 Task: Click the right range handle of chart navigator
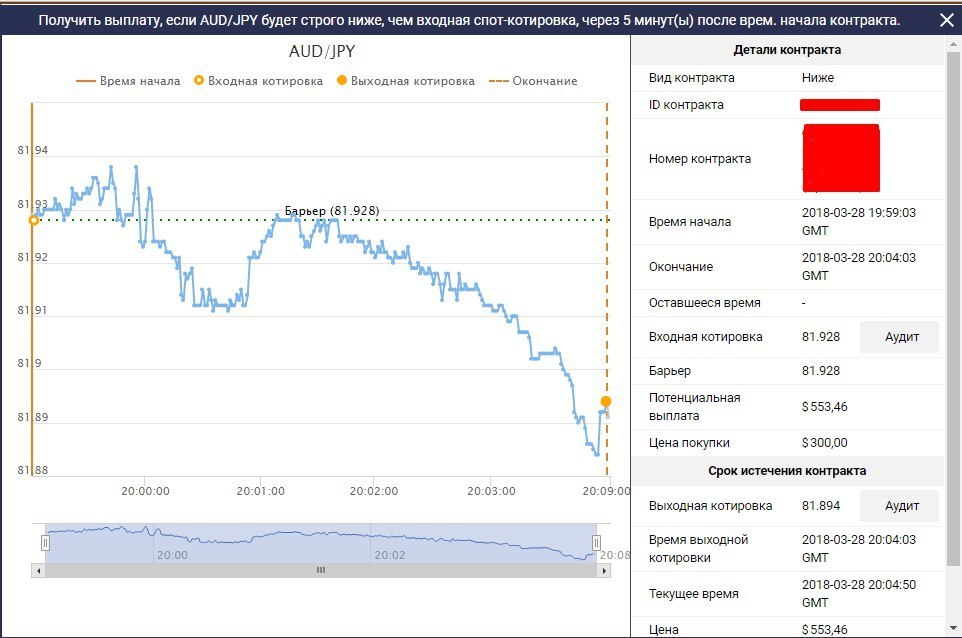(597, 542)
